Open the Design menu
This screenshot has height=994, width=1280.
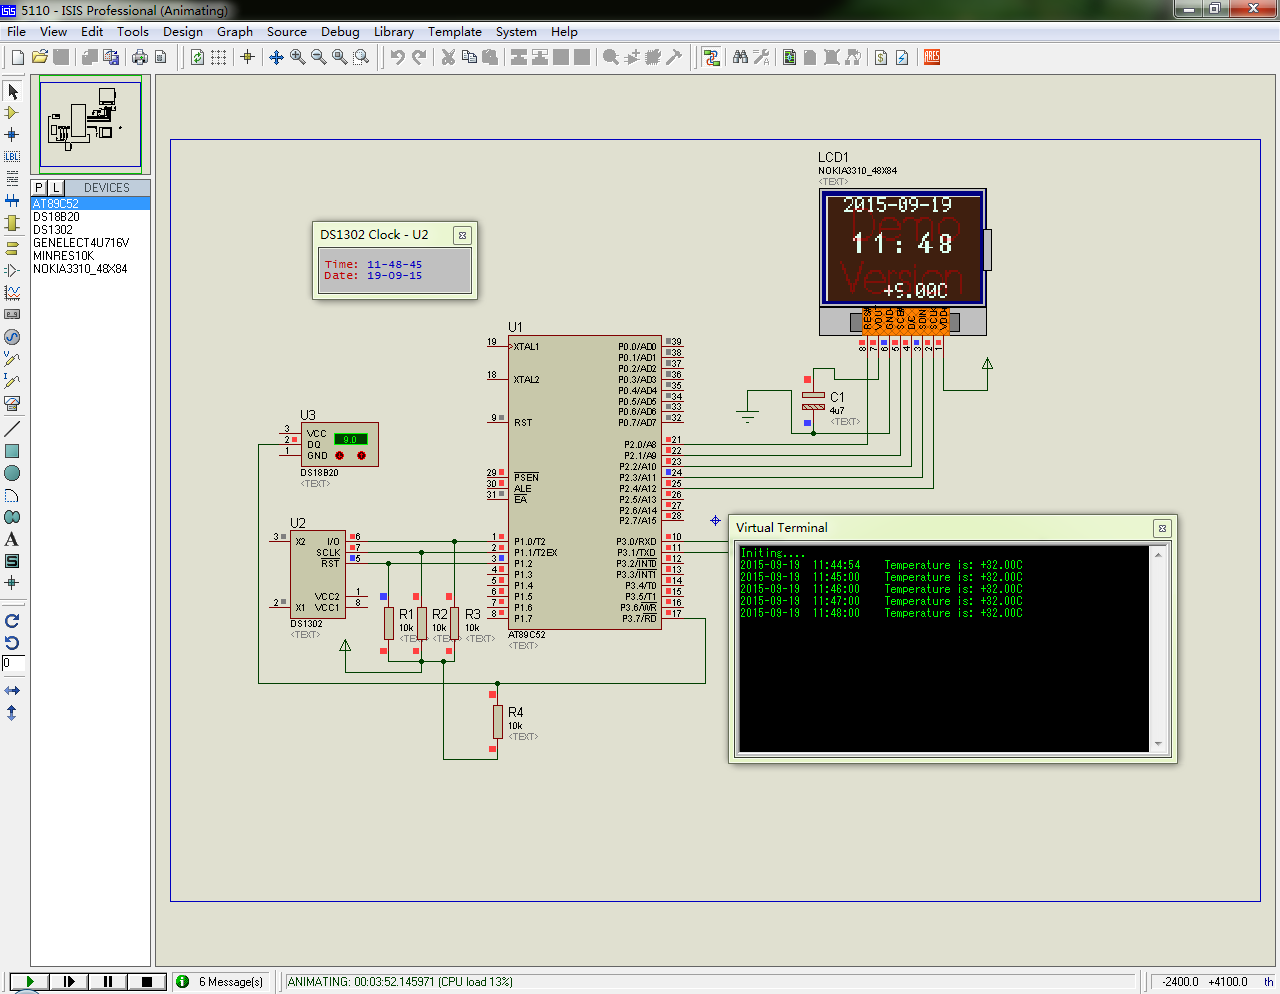[183, 32]
